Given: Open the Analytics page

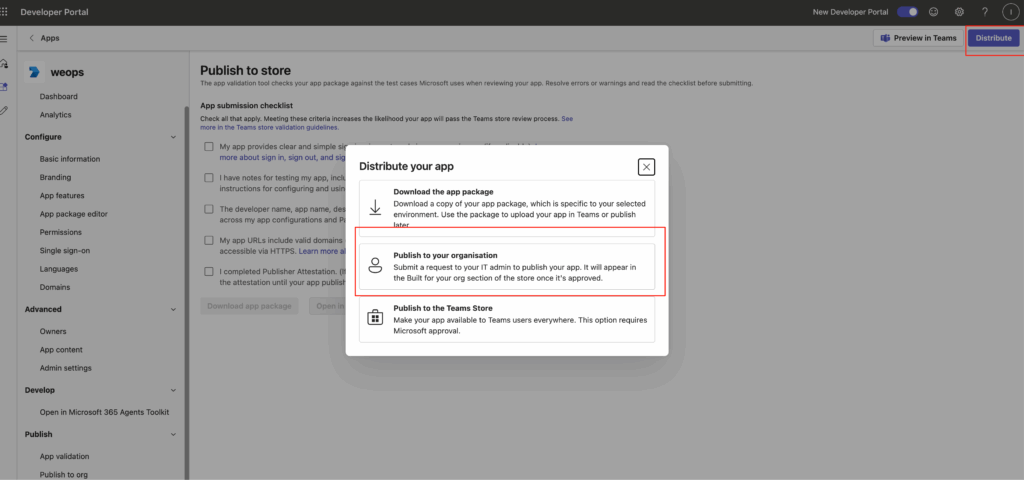Looking at the screenshot, I should (x=56, y=115).
